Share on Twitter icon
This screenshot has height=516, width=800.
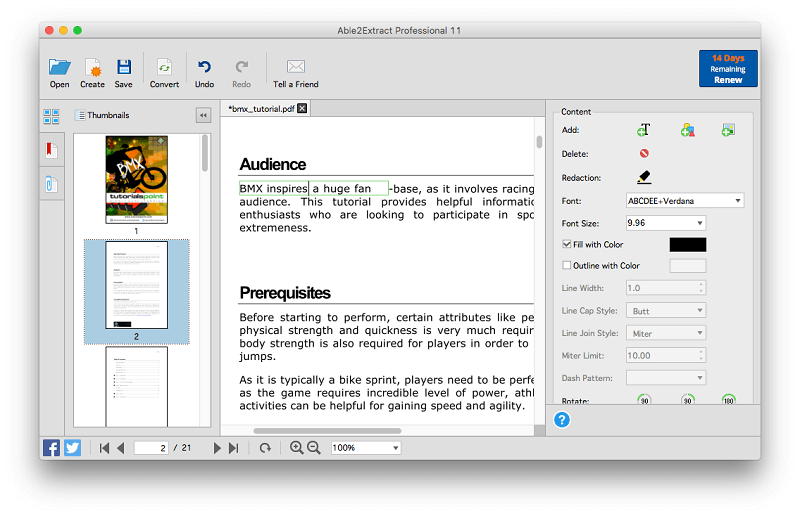pos(72,448)
